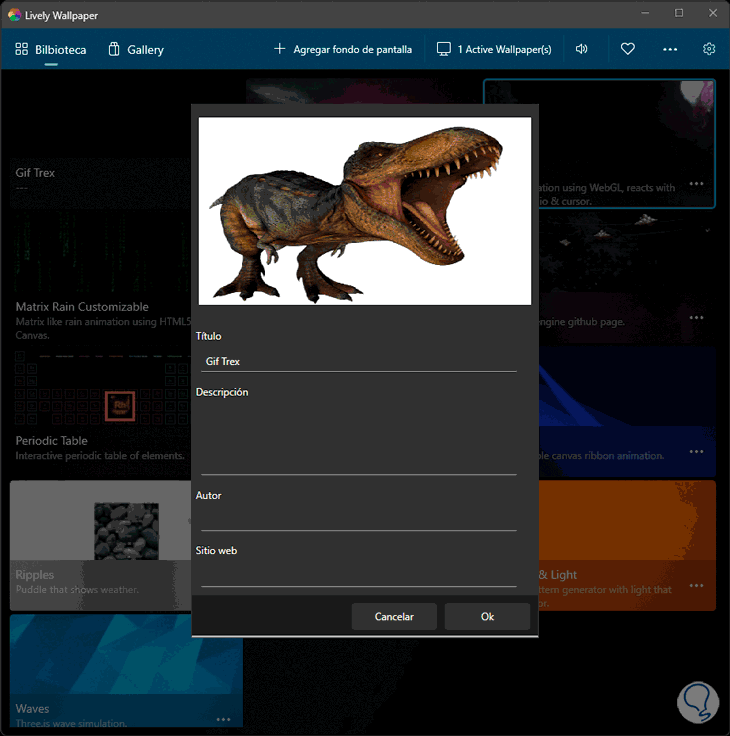Image resolution: width=730 pixels, height=736 pixels.
Task: Open three-dot menu on canvas ribbon card
Action: 696,452
